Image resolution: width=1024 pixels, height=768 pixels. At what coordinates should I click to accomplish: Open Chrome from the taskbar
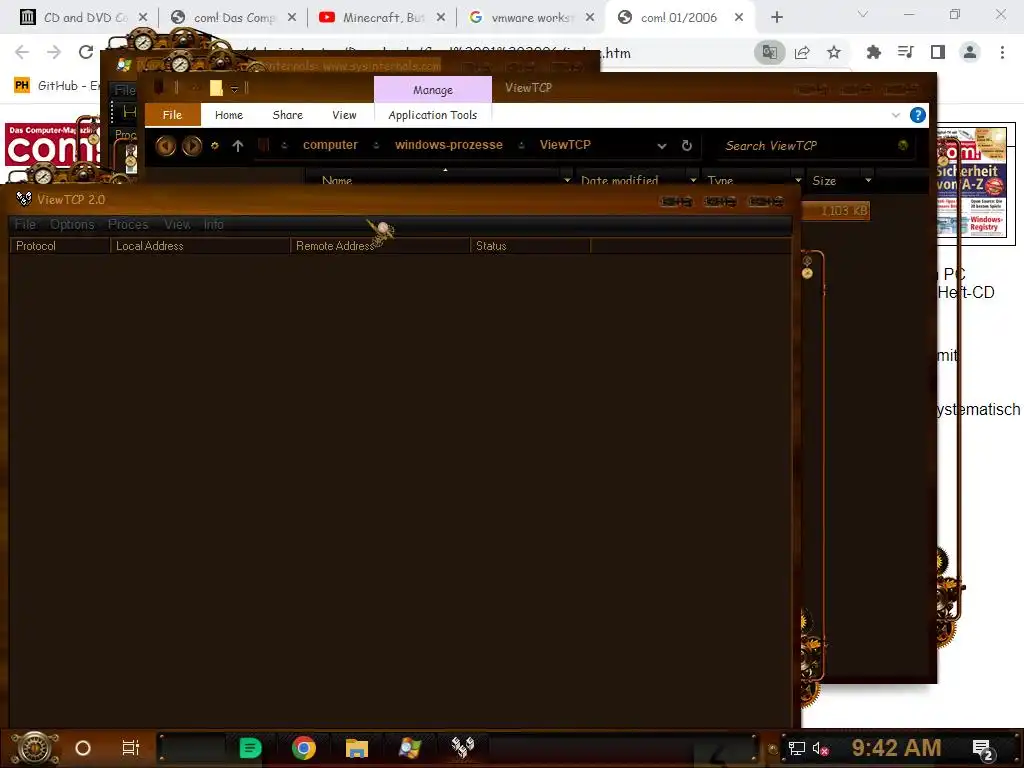(304, 748)
